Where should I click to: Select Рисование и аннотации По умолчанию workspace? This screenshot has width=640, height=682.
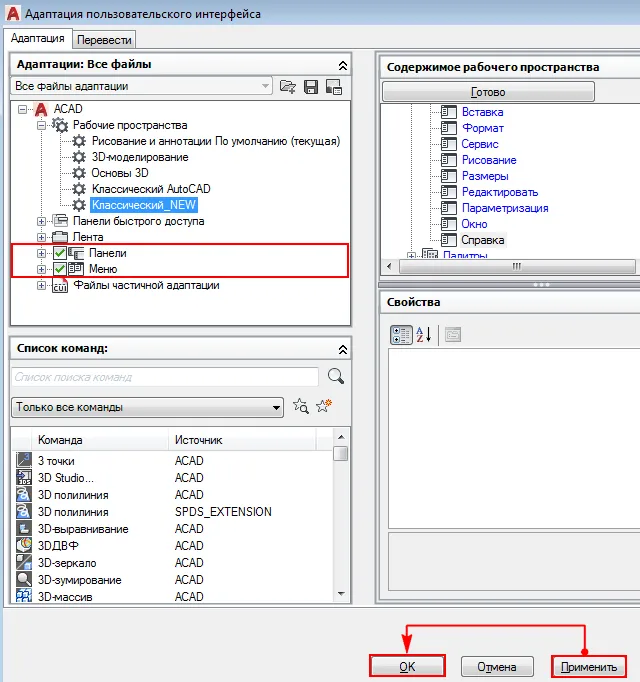point(216,141)
